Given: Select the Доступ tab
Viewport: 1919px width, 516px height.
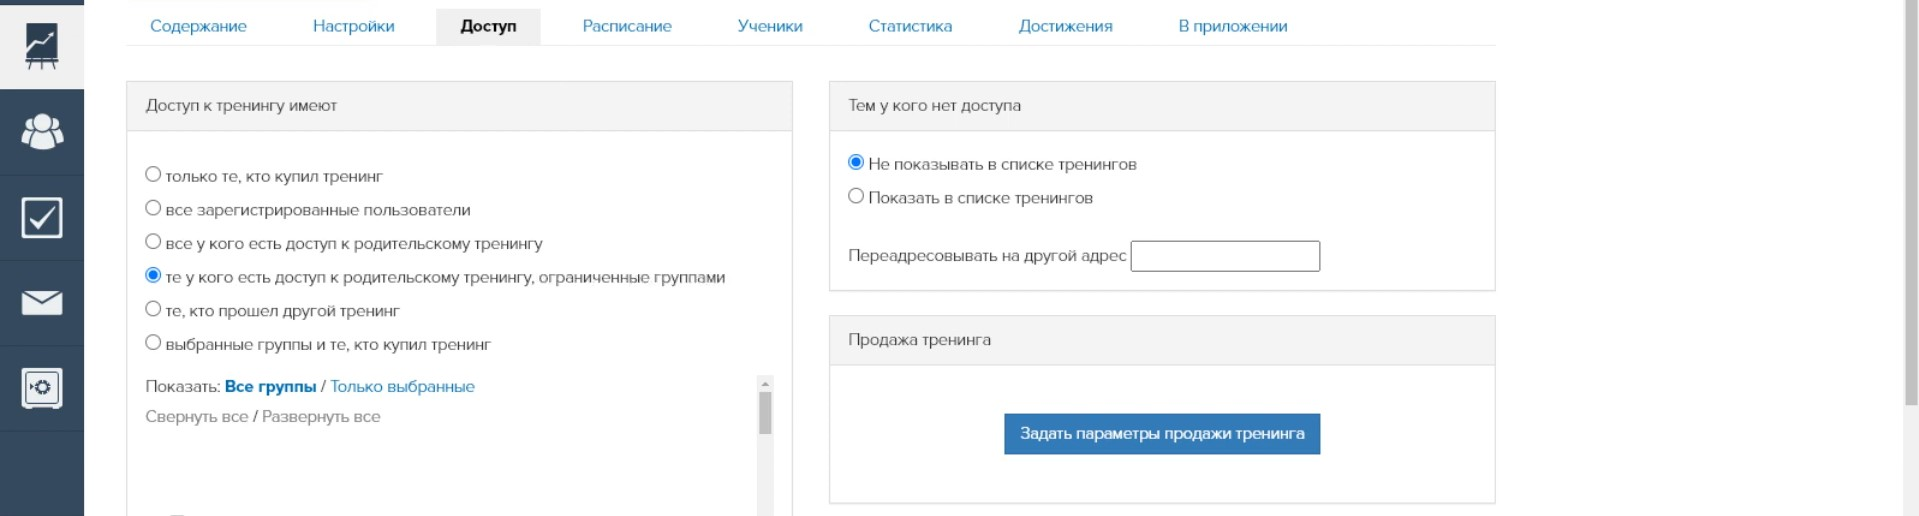Looking at the screenshot, I should pos(488,26).
